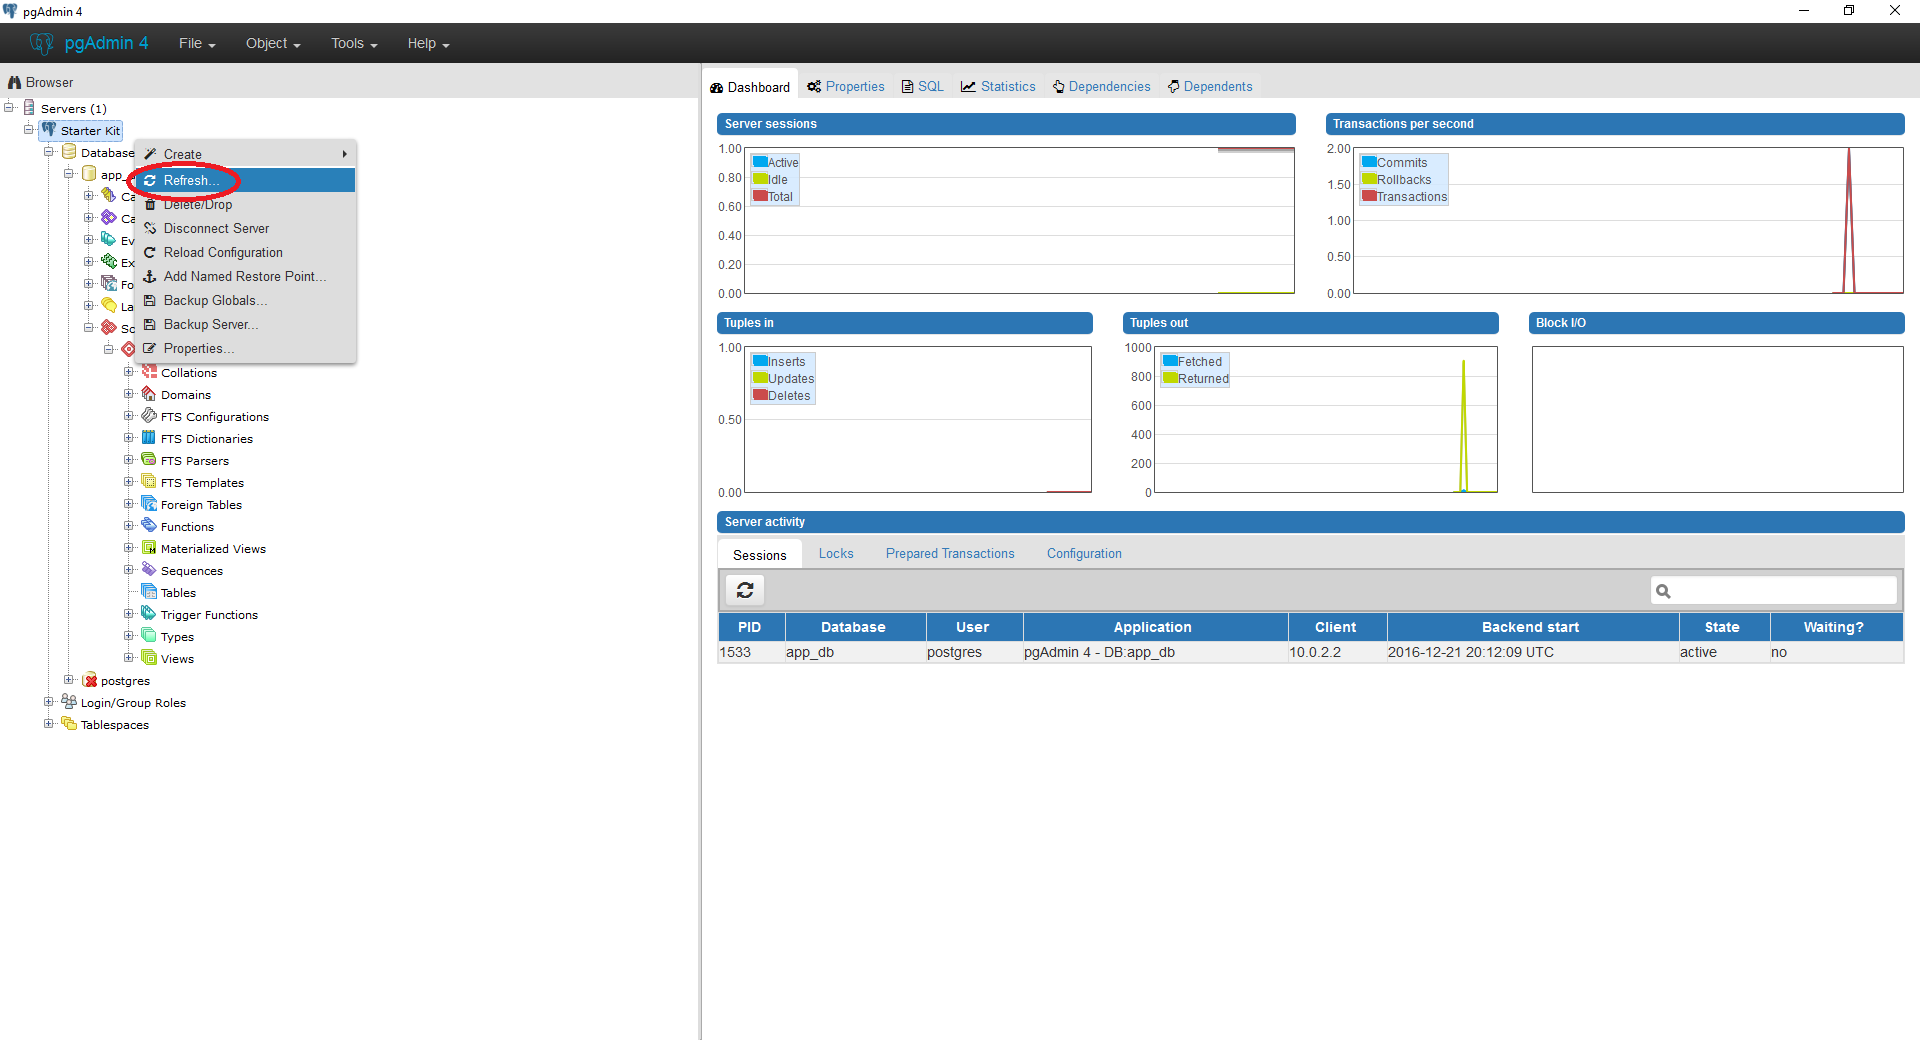Open Properties from the context menu

pyautogui.click(x=245, y=348)
